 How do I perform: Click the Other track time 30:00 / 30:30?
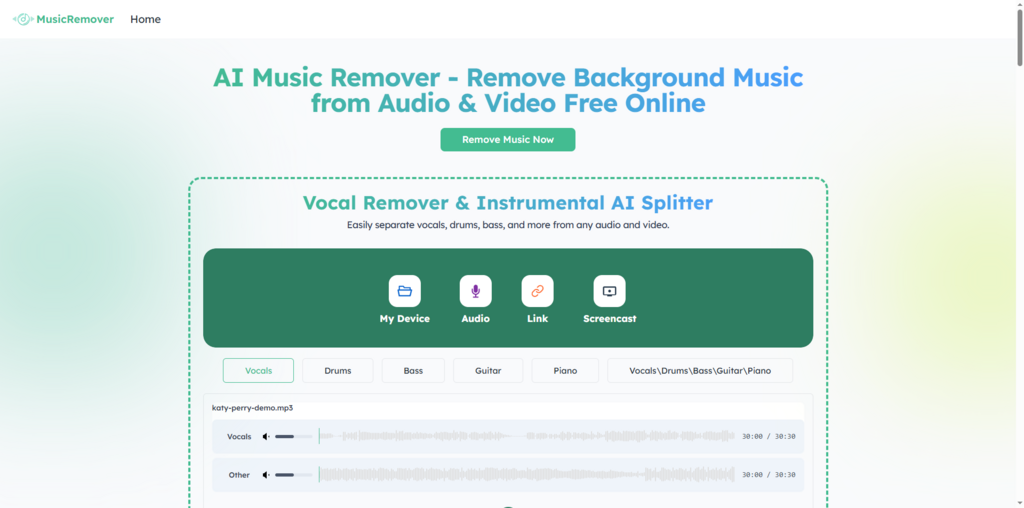pos(769,475)
